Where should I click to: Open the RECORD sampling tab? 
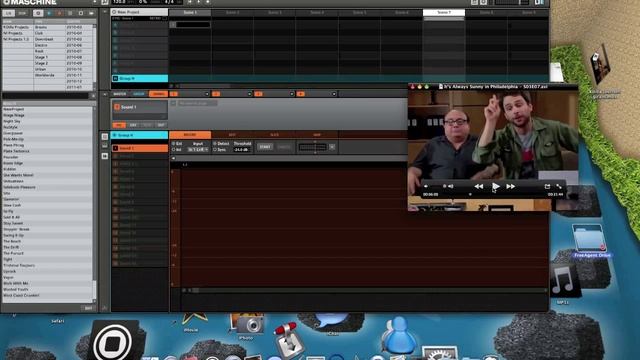click(190, 135)
